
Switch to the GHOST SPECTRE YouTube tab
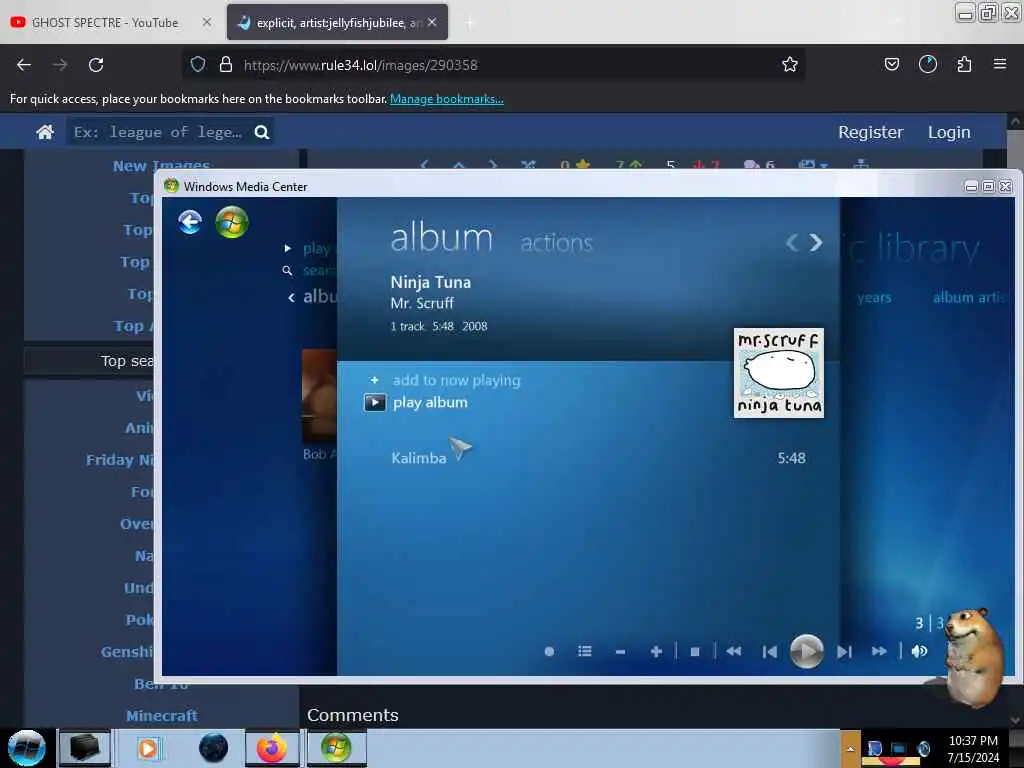pos(104,23)
